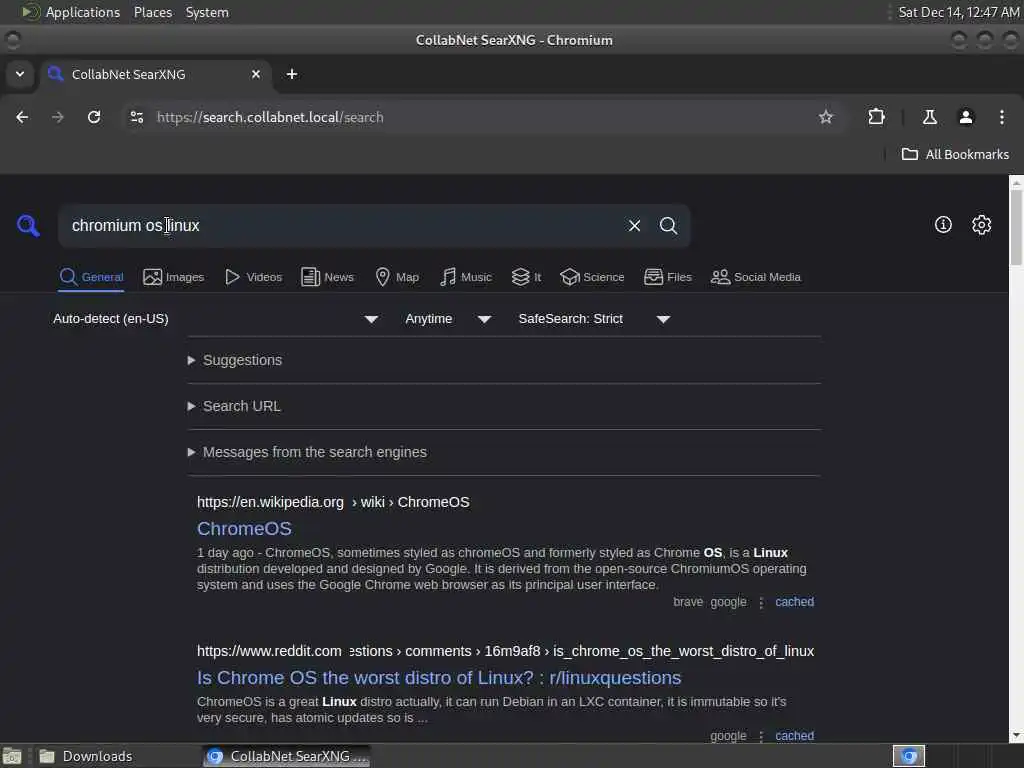Click the clock showing Sat Dec 14
Image resolution: width=1024 pixels, height=768 pixels.
(958, 12)
